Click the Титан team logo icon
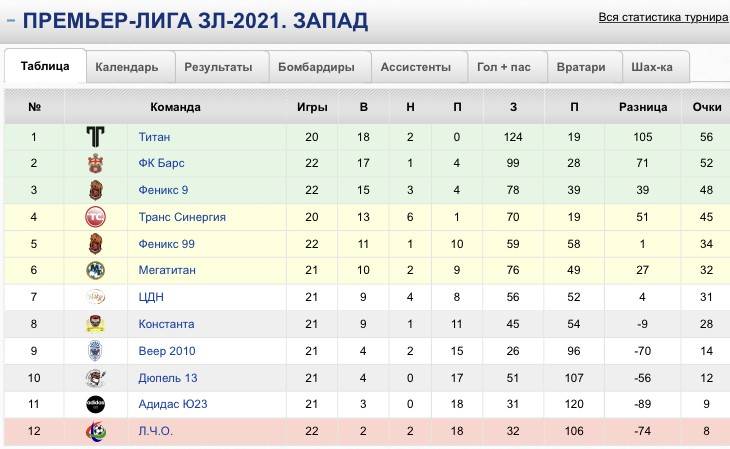The image size is (730, 449). [96, 136]
